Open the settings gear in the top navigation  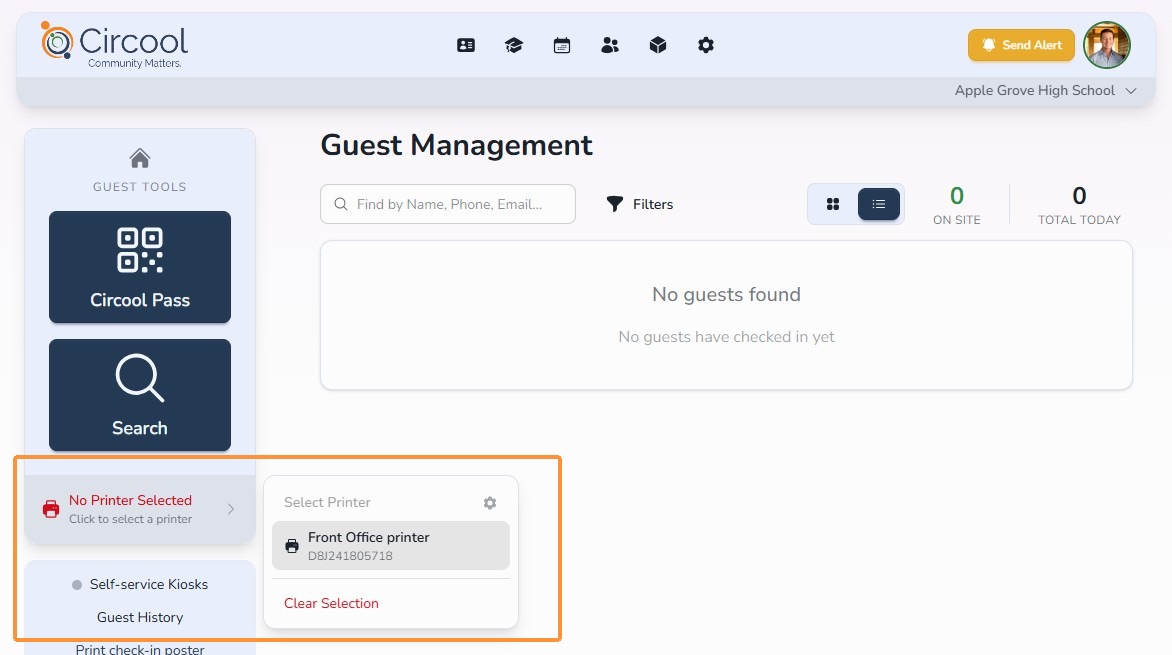click(706, 46)
